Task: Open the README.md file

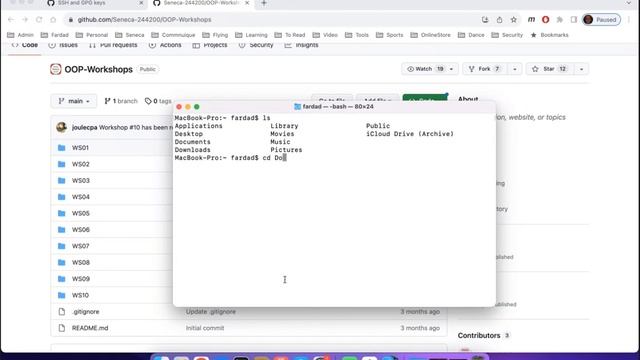Action: pos(90,328)
